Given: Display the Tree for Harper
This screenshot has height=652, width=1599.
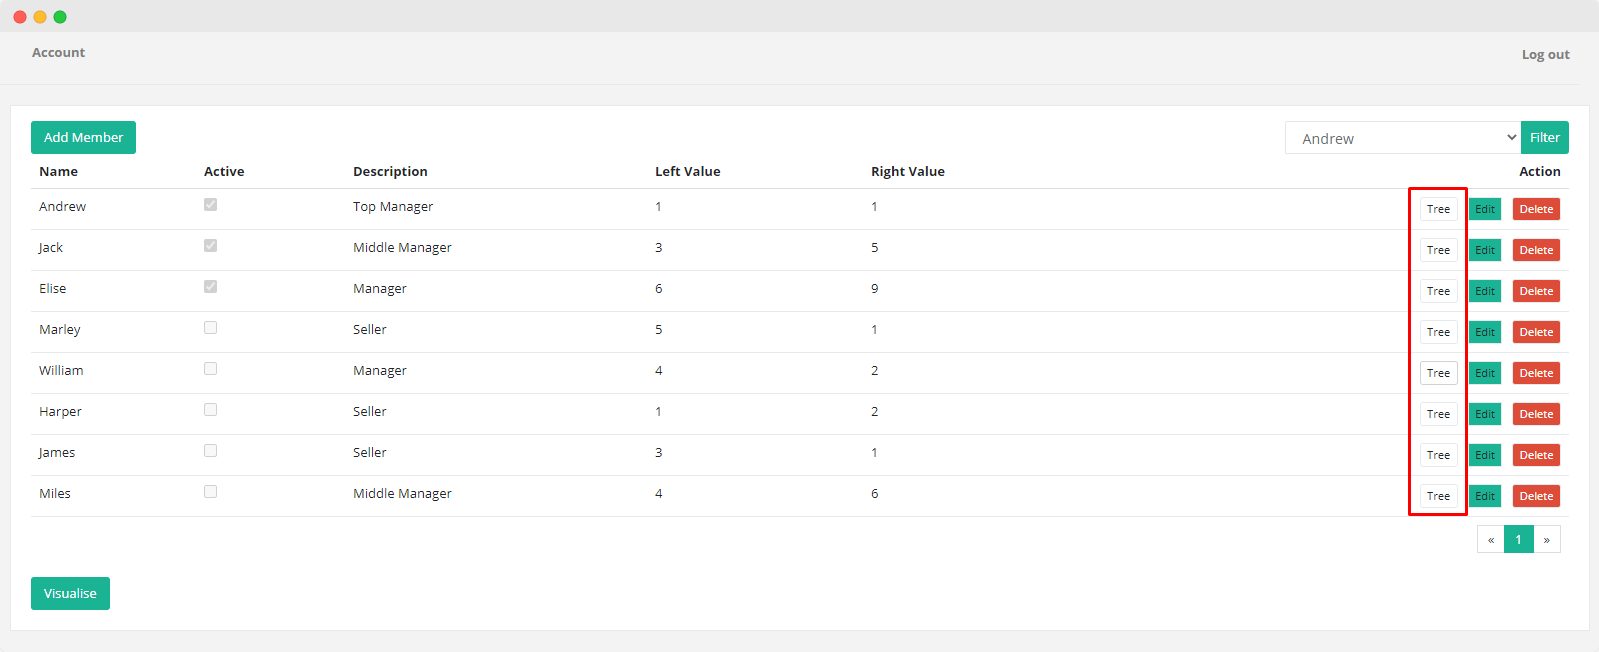Looking at the screenshot, I should pyautogui.click(x=1438, y=414).
